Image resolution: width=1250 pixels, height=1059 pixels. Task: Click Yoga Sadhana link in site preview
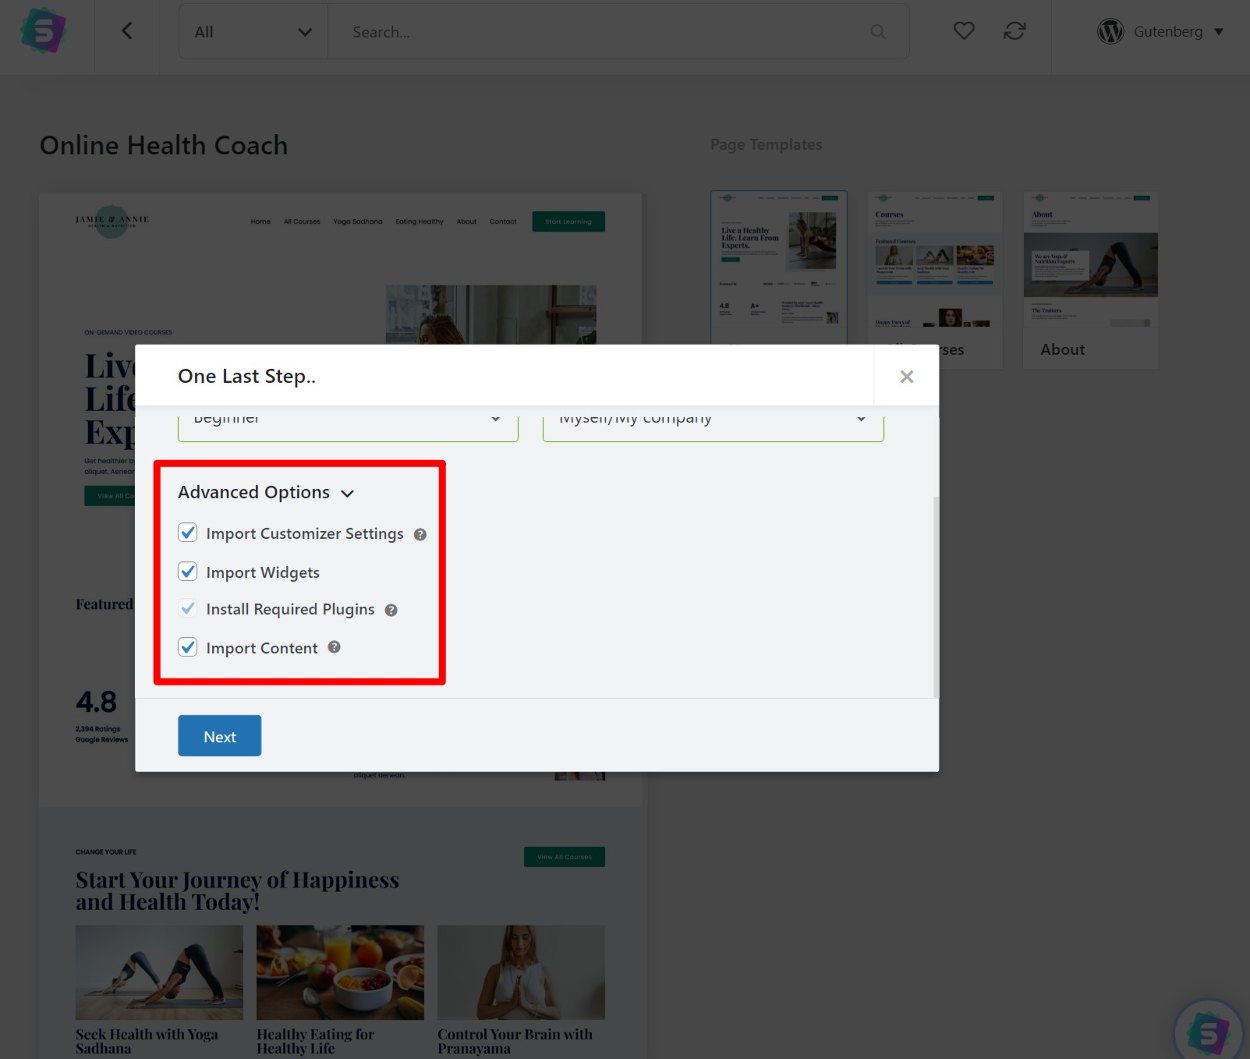click(358, 222)
